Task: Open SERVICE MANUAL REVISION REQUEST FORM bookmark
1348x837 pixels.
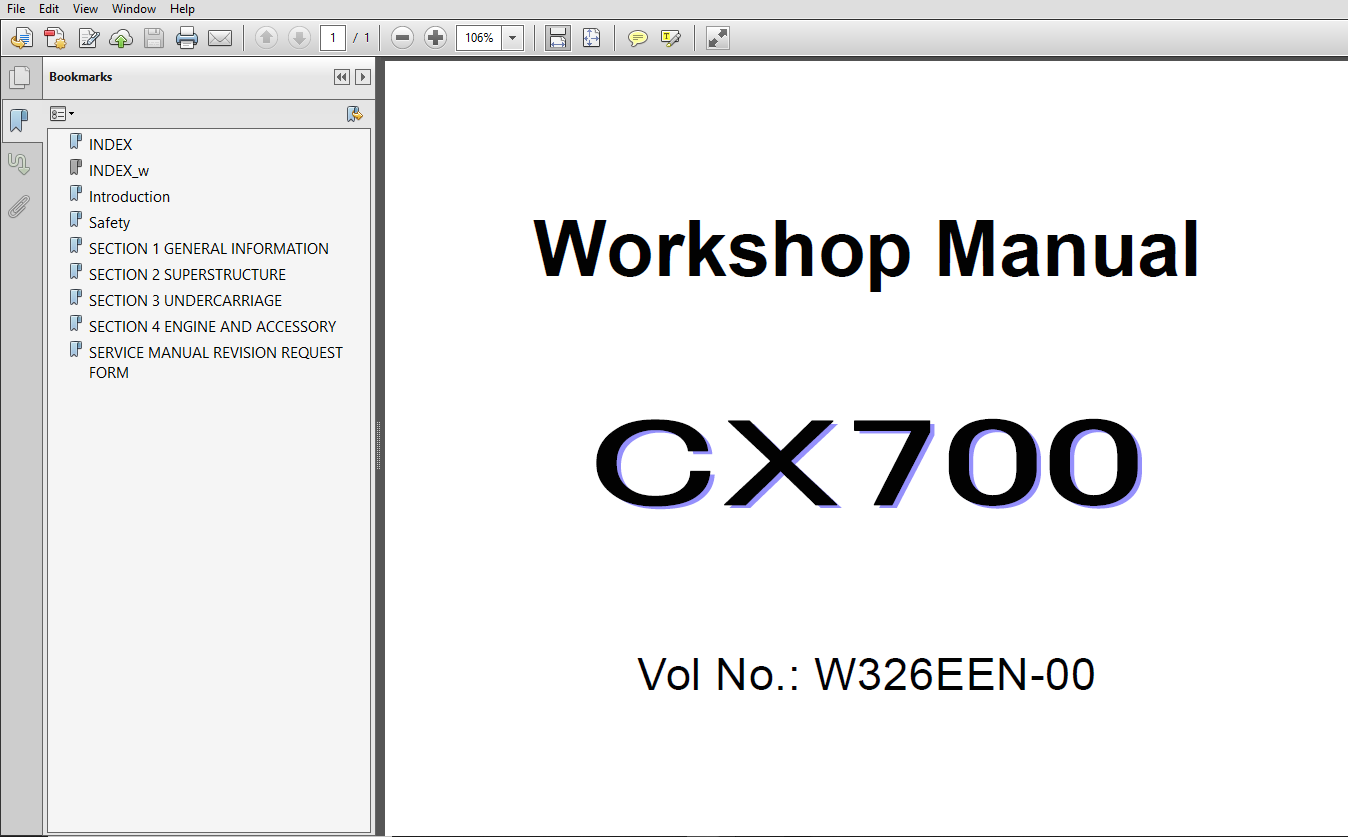Action: coord(215,363)
